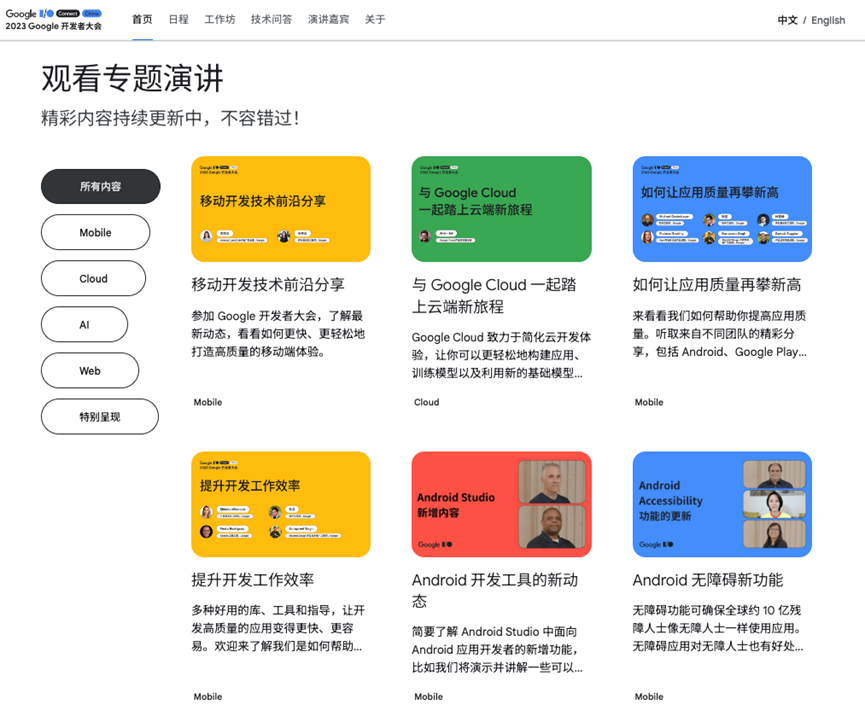Viewport: 865px width, 728px height.
Task: Click the Mobile tag under 如何让应用质量再攀新高
Action: pyautogui.click(x=649, y=402)
